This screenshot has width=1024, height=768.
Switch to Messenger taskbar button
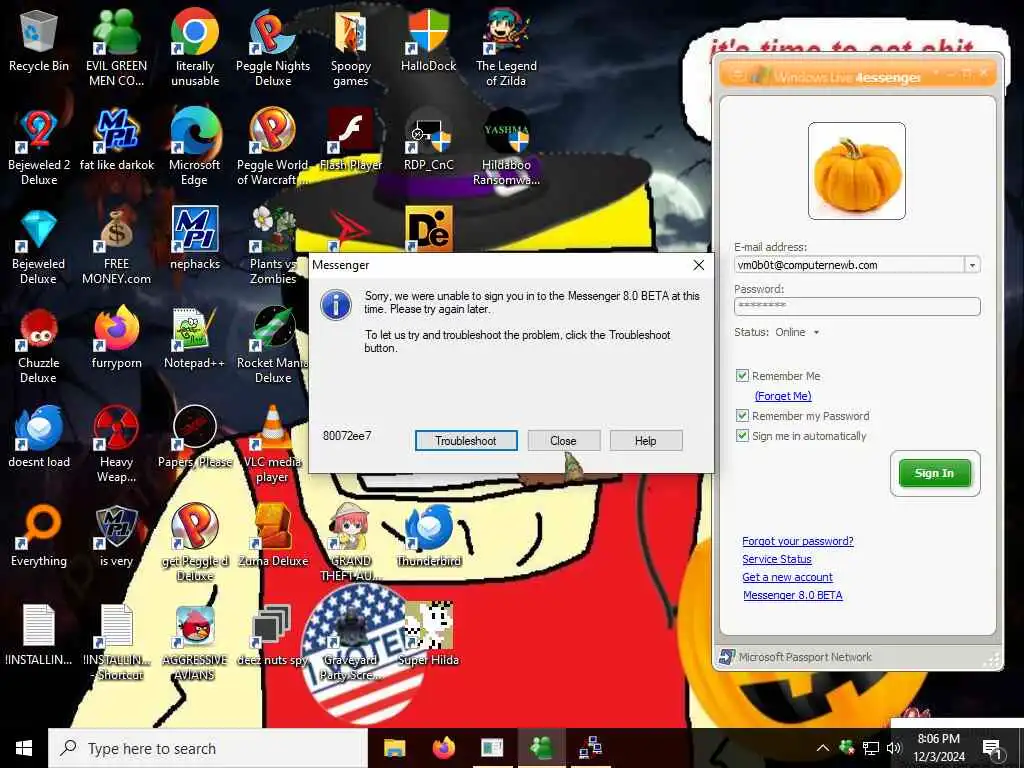pos(541,748)
